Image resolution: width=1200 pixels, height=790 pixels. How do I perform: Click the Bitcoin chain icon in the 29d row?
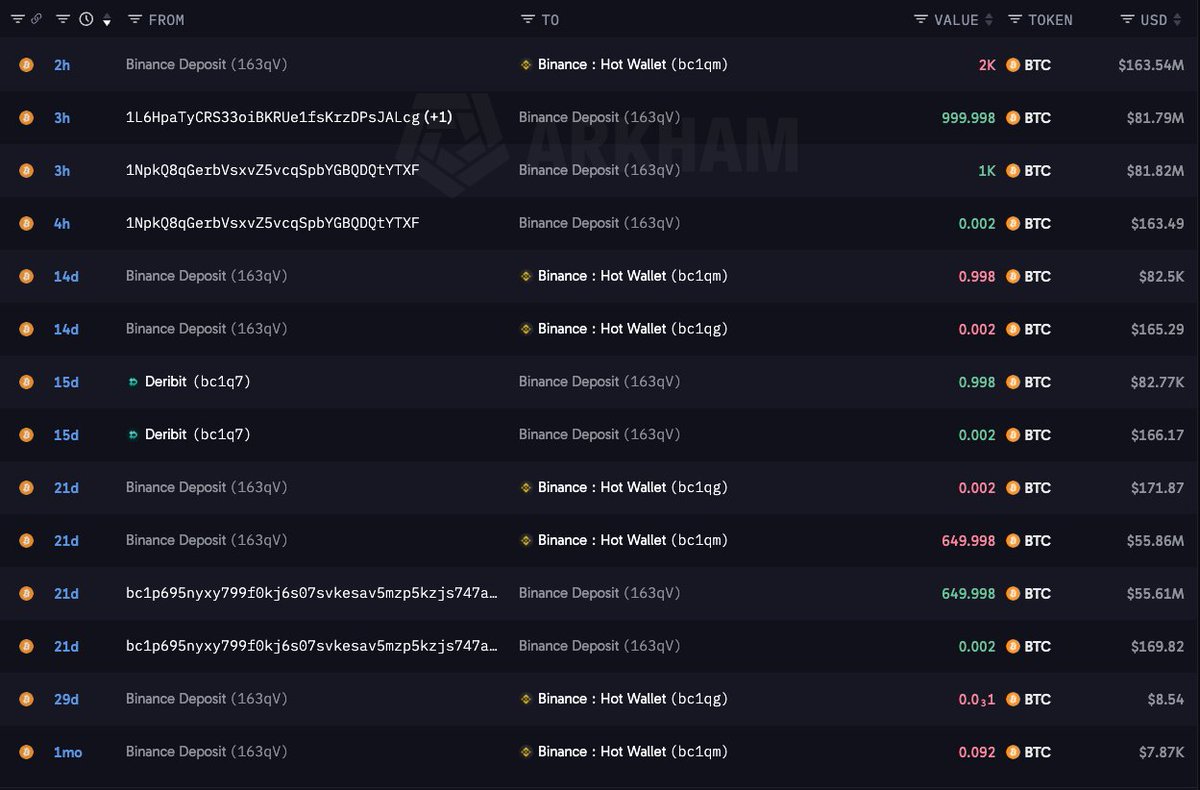26,699
